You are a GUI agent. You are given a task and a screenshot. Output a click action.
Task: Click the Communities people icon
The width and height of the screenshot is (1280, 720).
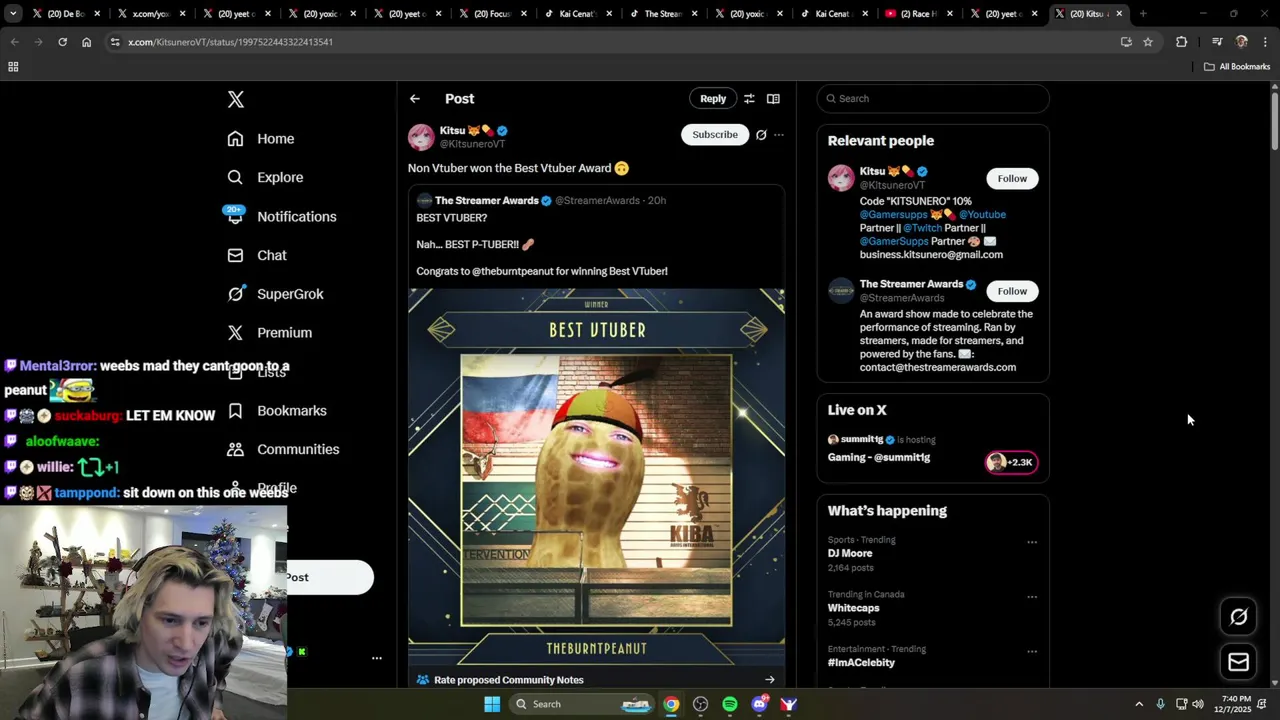(x=235, y=449)
